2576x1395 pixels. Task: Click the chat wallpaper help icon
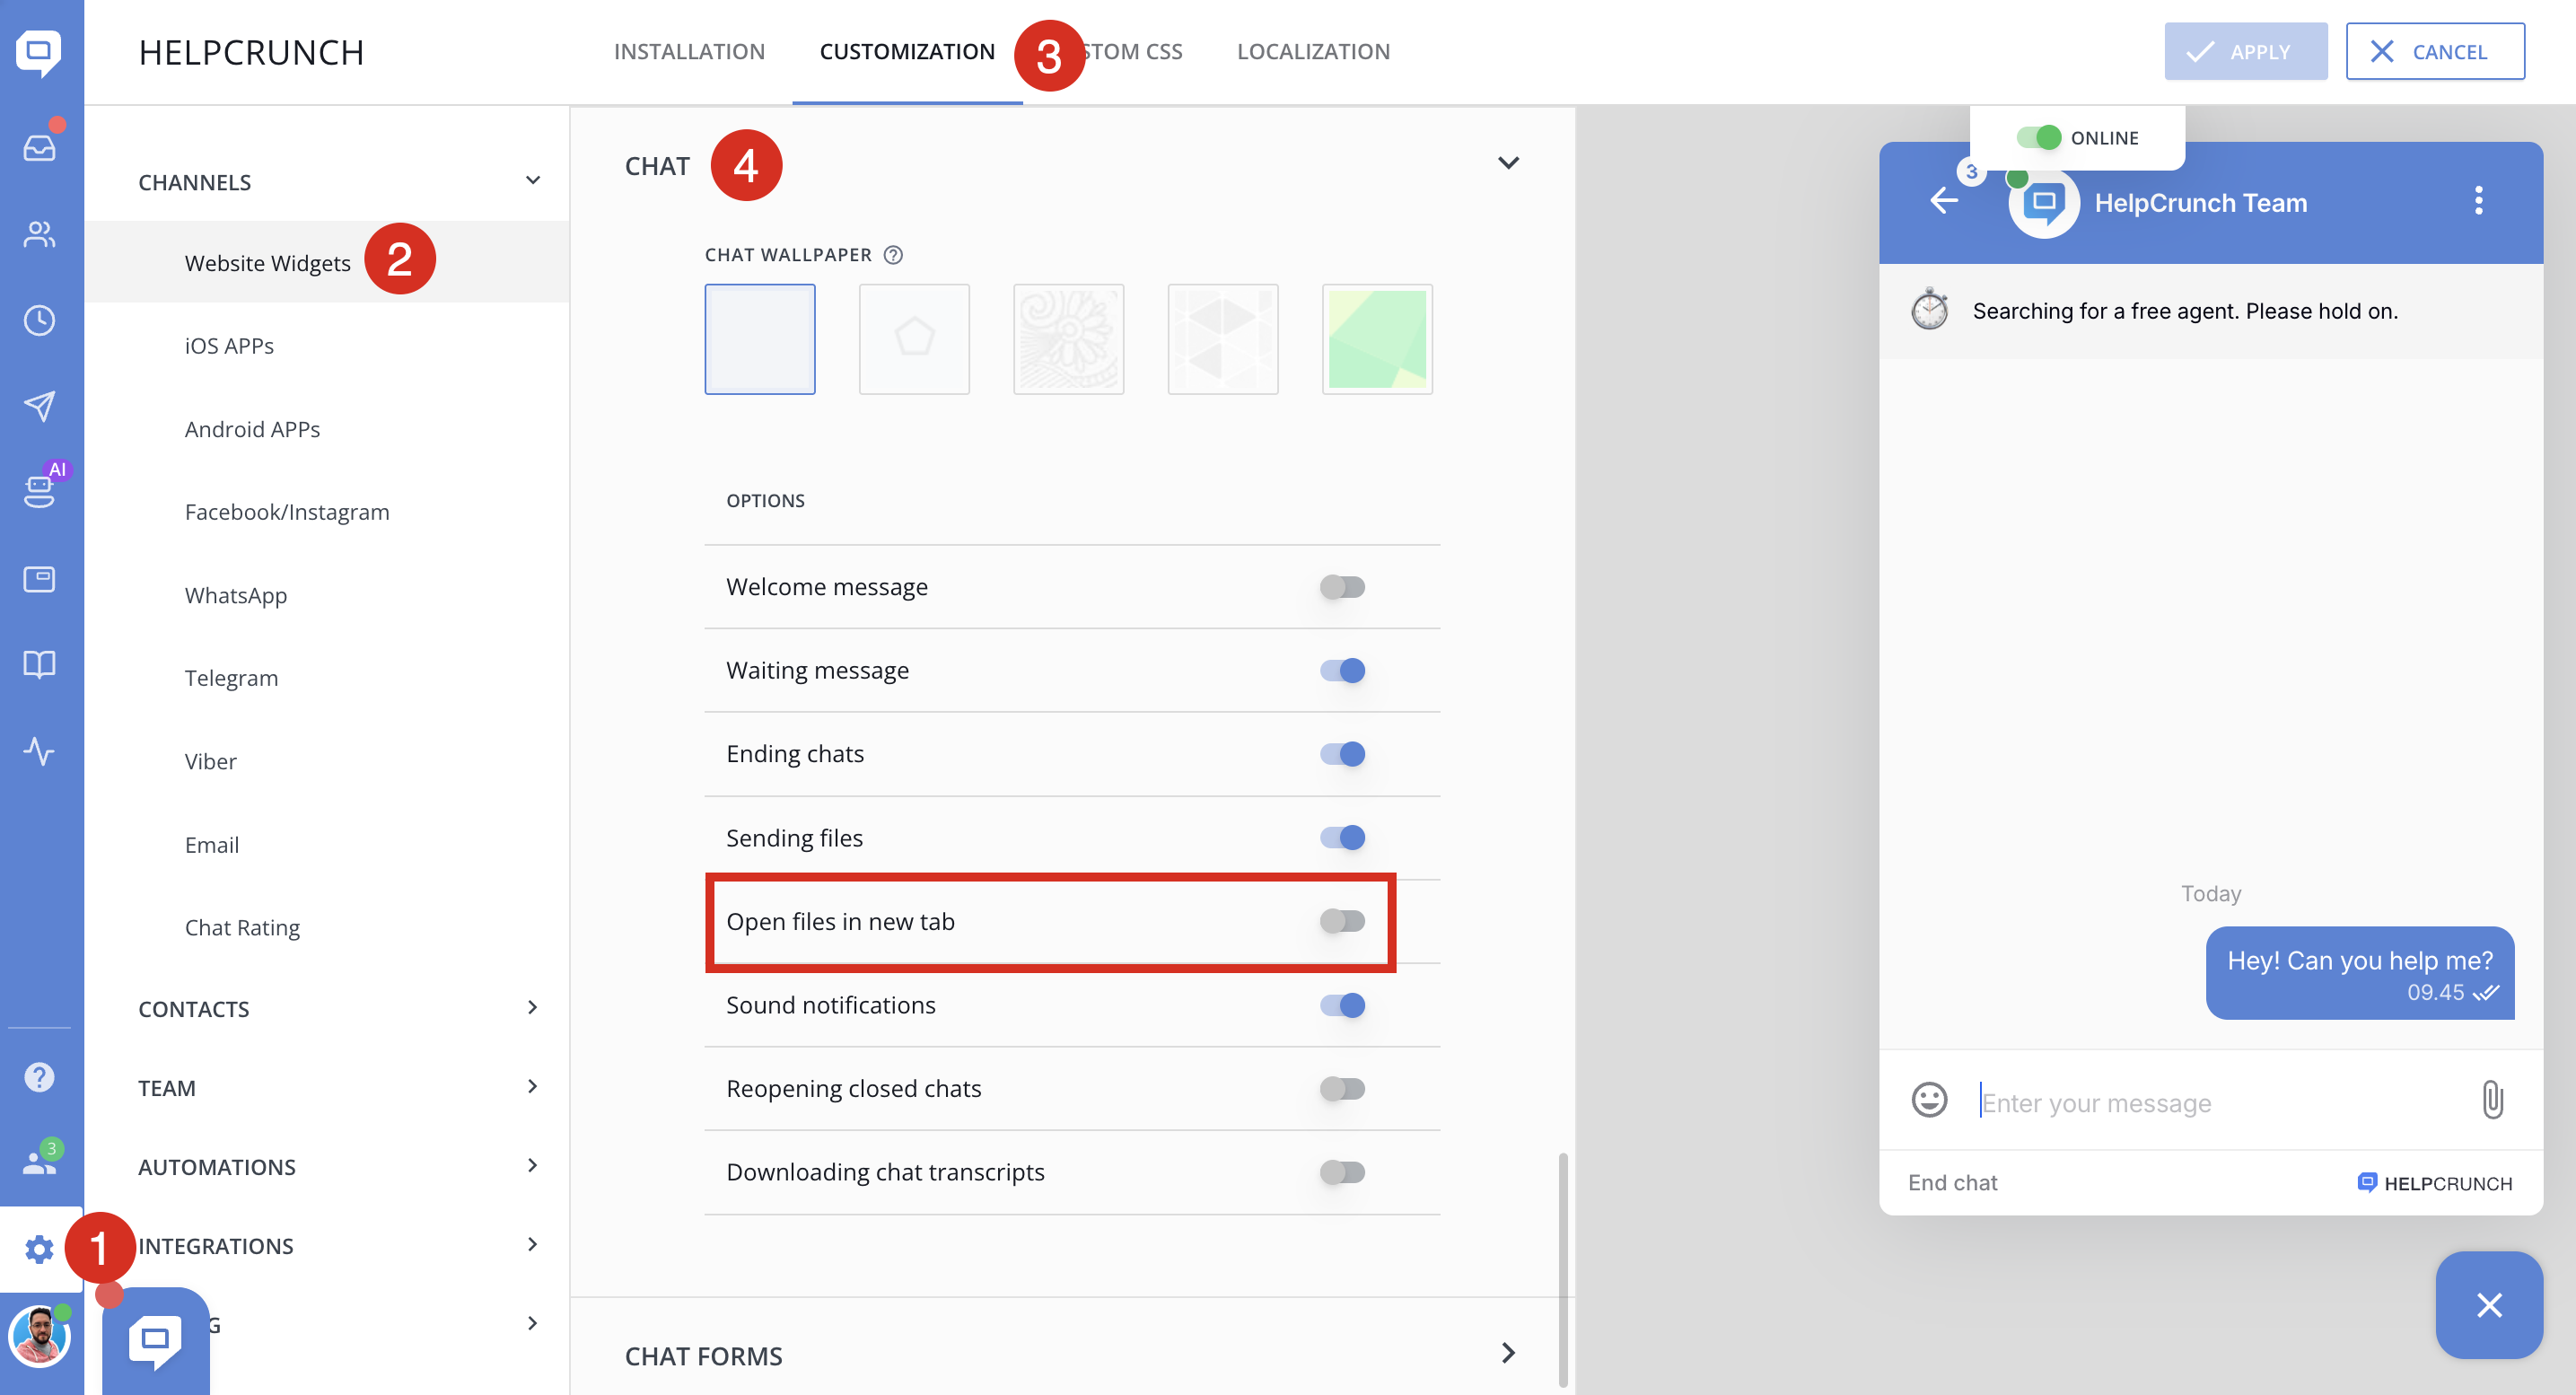[893, 255]
